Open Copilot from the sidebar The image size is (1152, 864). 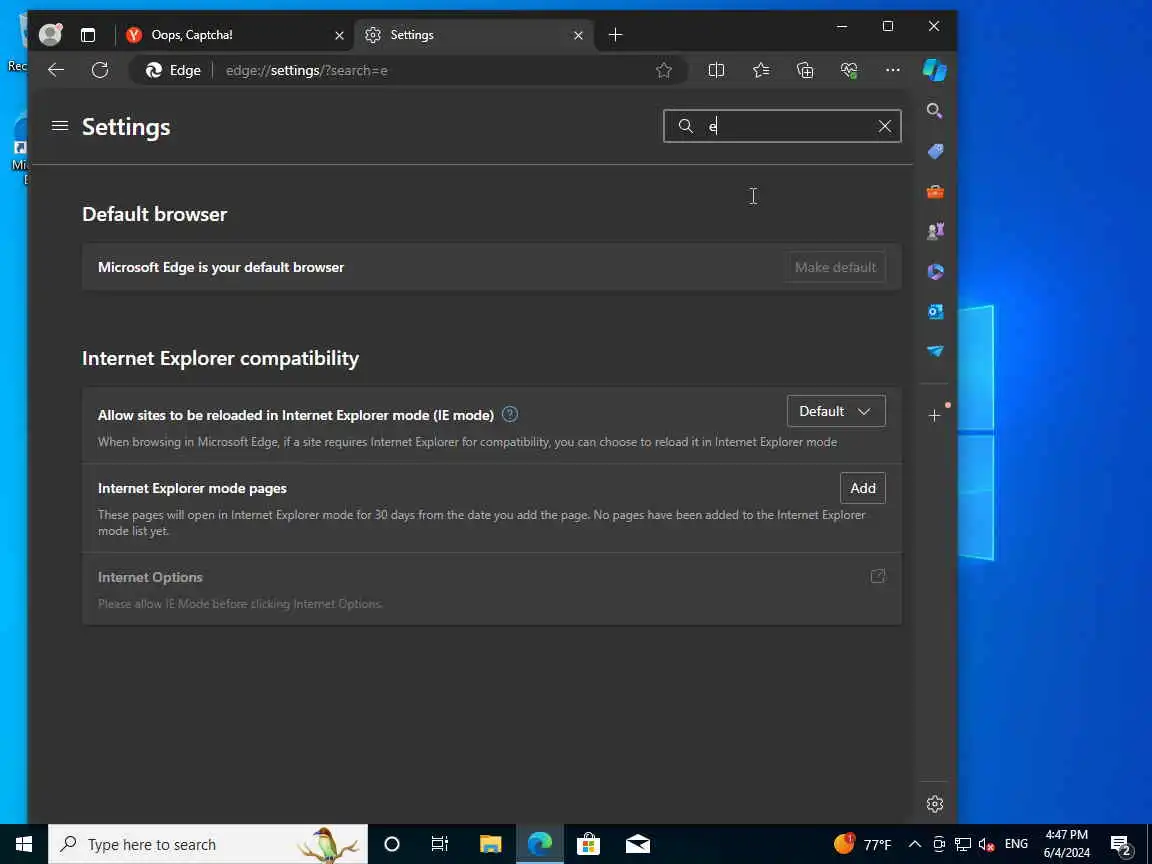click(x=935, y=70)
